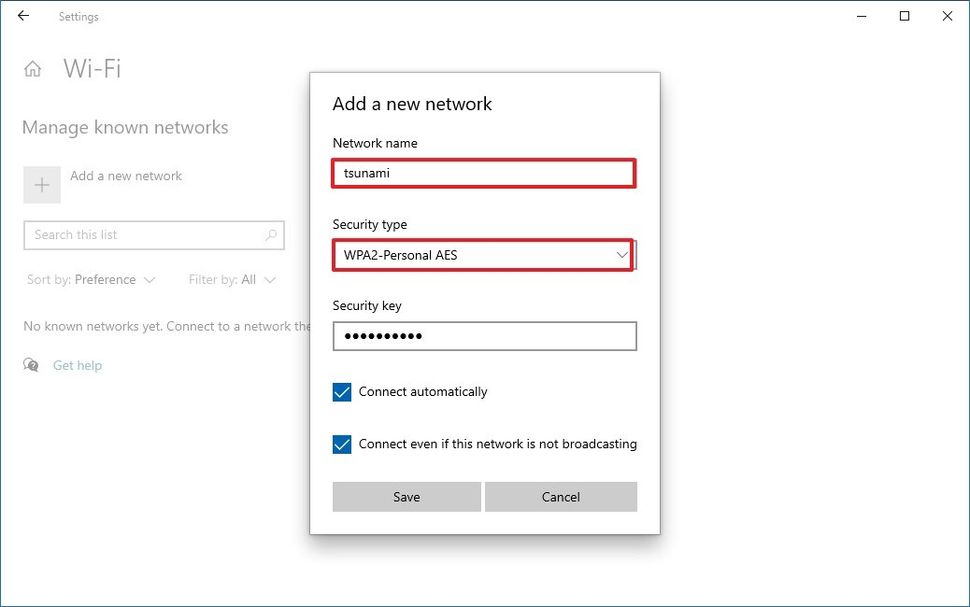
Task: Disable connecting when network is not broadcasting
Action: (341, 443)
